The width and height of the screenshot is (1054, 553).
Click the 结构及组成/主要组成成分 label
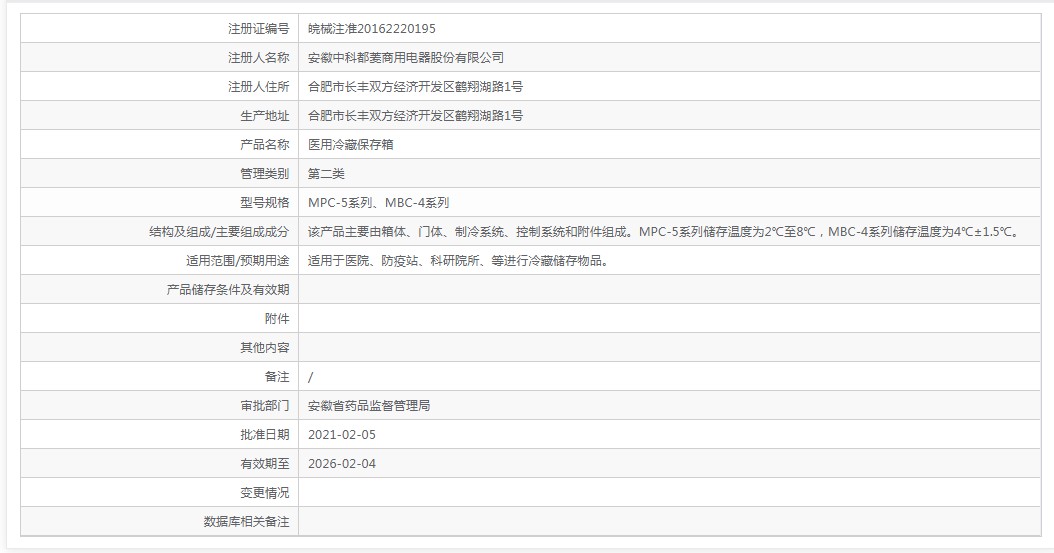coord(218,232)
